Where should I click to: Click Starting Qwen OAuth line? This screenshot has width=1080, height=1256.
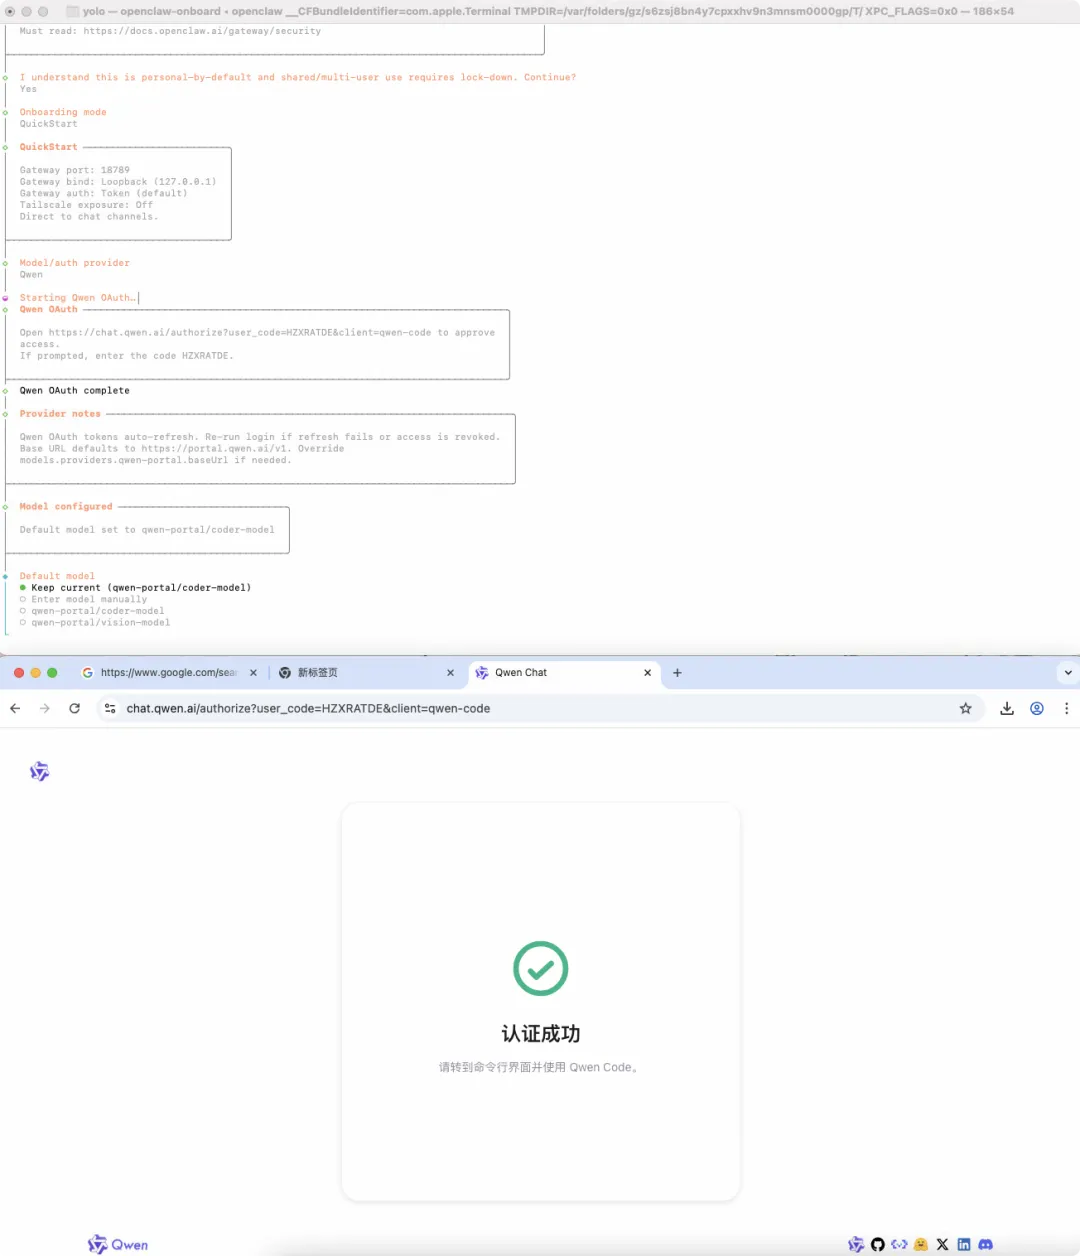(x=77, y=298)
